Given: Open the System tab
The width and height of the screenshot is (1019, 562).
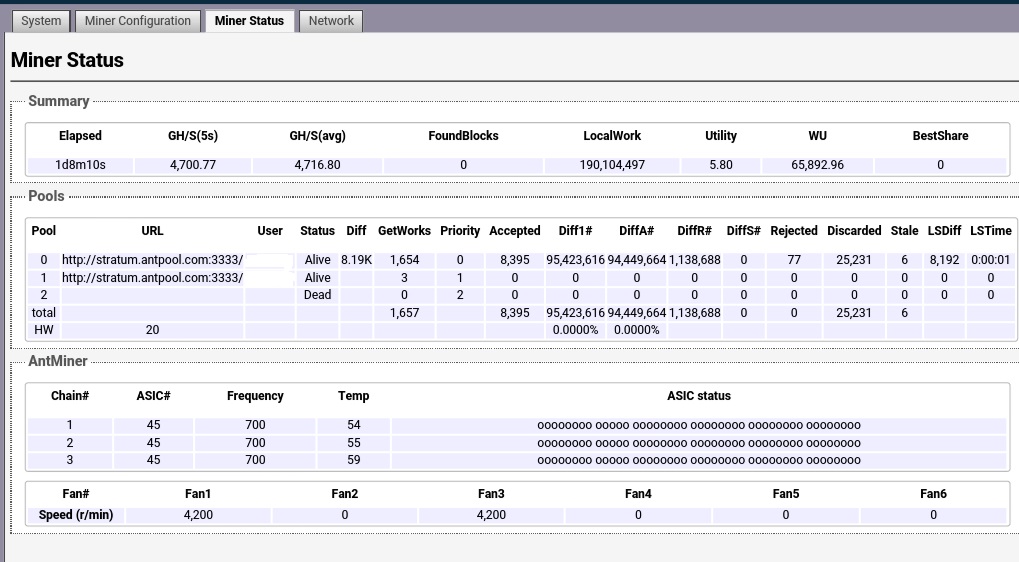Looking at the screenshot, I should pos(41,21).
